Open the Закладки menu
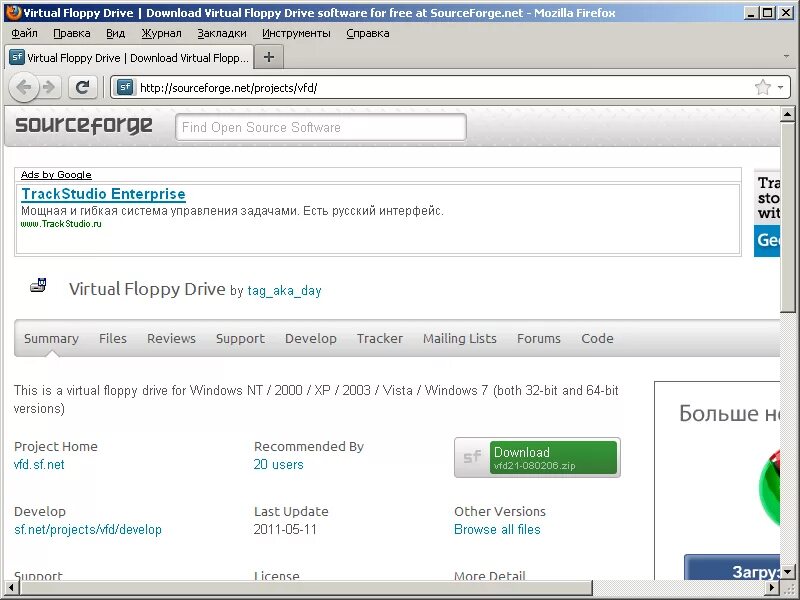Screen dimensions: 800x600 point(221,33)
